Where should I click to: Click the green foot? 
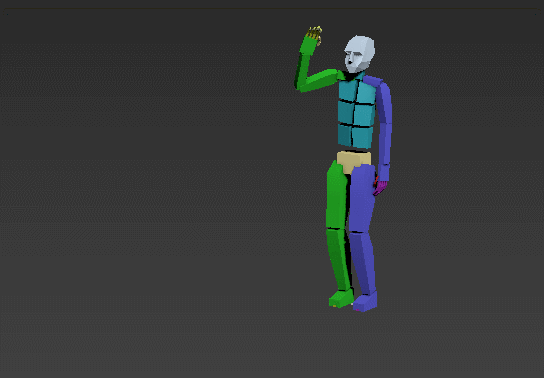point(341,298)
